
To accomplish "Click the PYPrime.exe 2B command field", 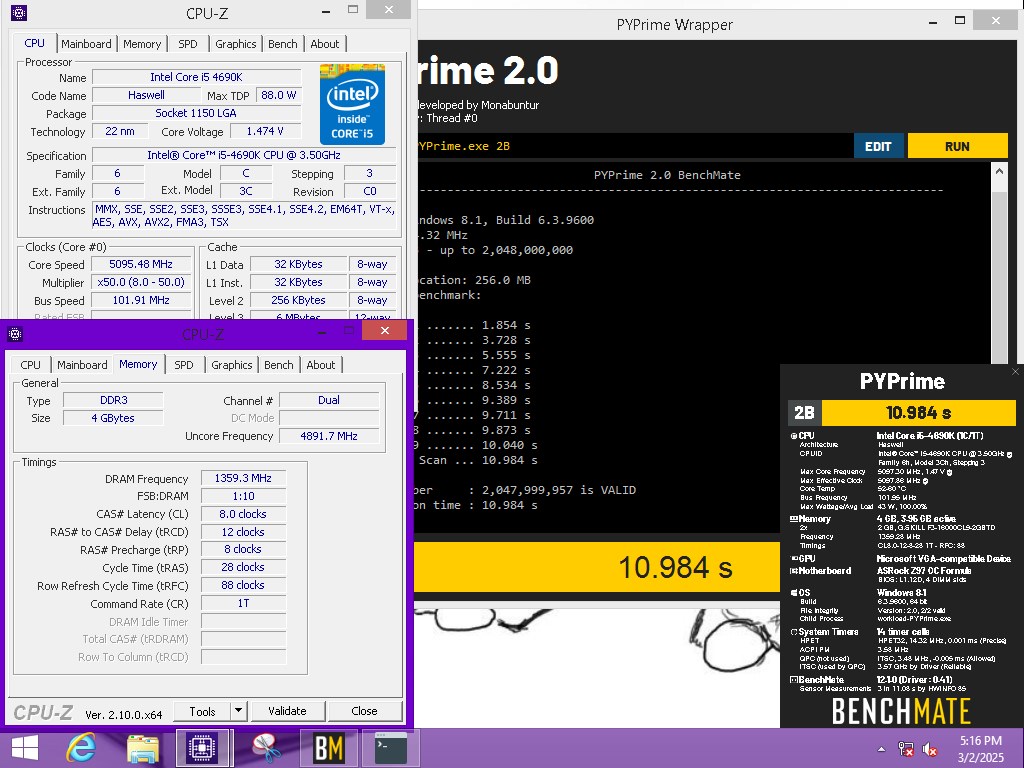I will pyautogui.click(x=633, y=146).
